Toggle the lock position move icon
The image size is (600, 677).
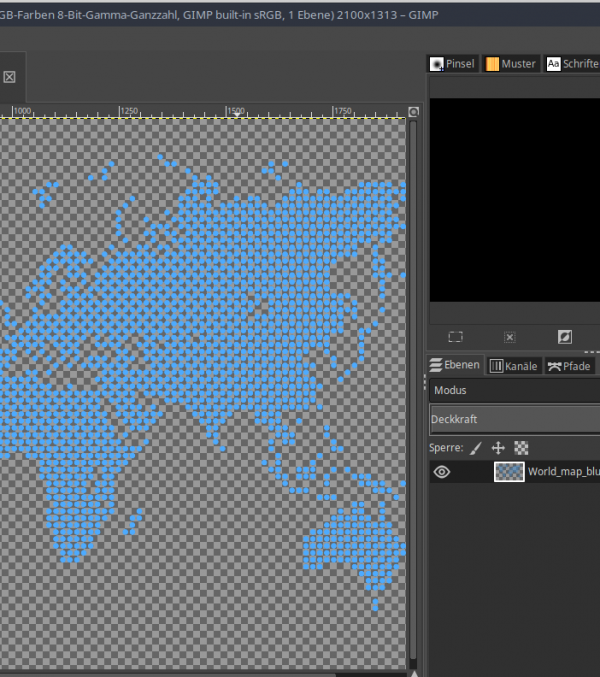coord(498,448)
